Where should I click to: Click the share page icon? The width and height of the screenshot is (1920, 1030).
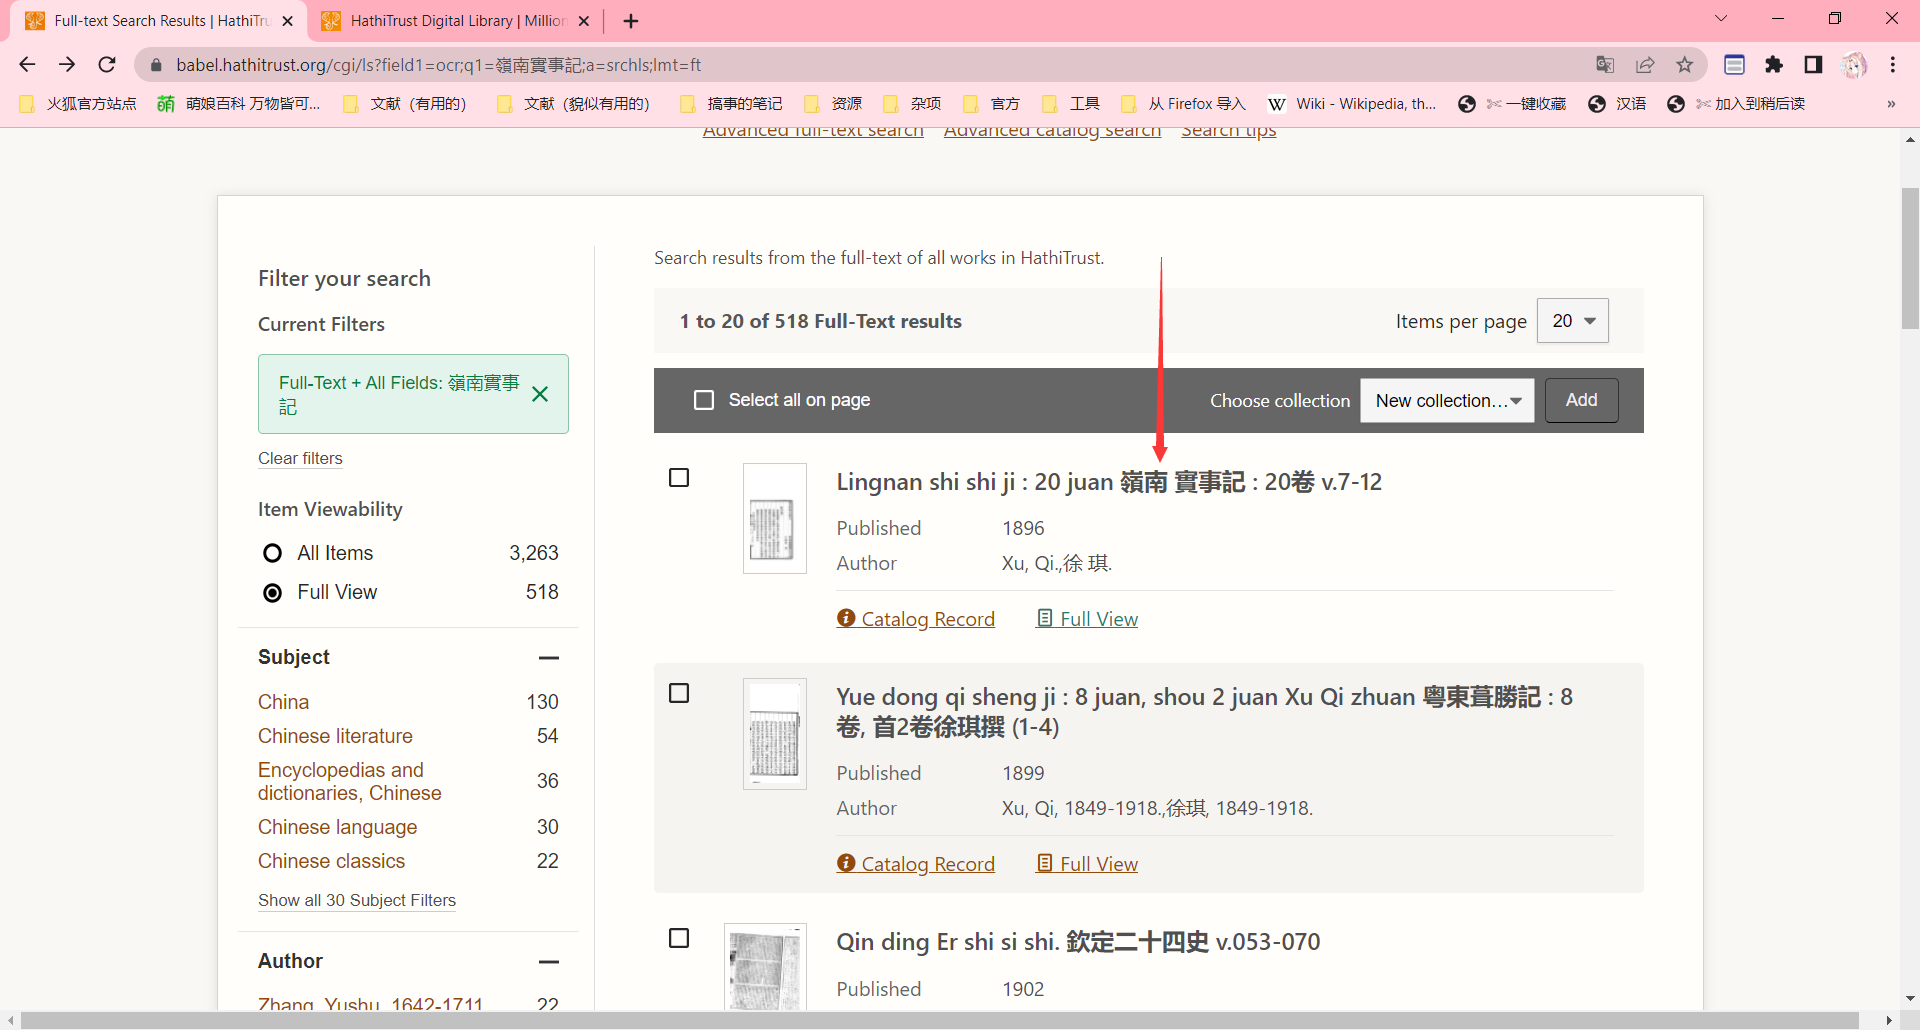point(1645,65)
